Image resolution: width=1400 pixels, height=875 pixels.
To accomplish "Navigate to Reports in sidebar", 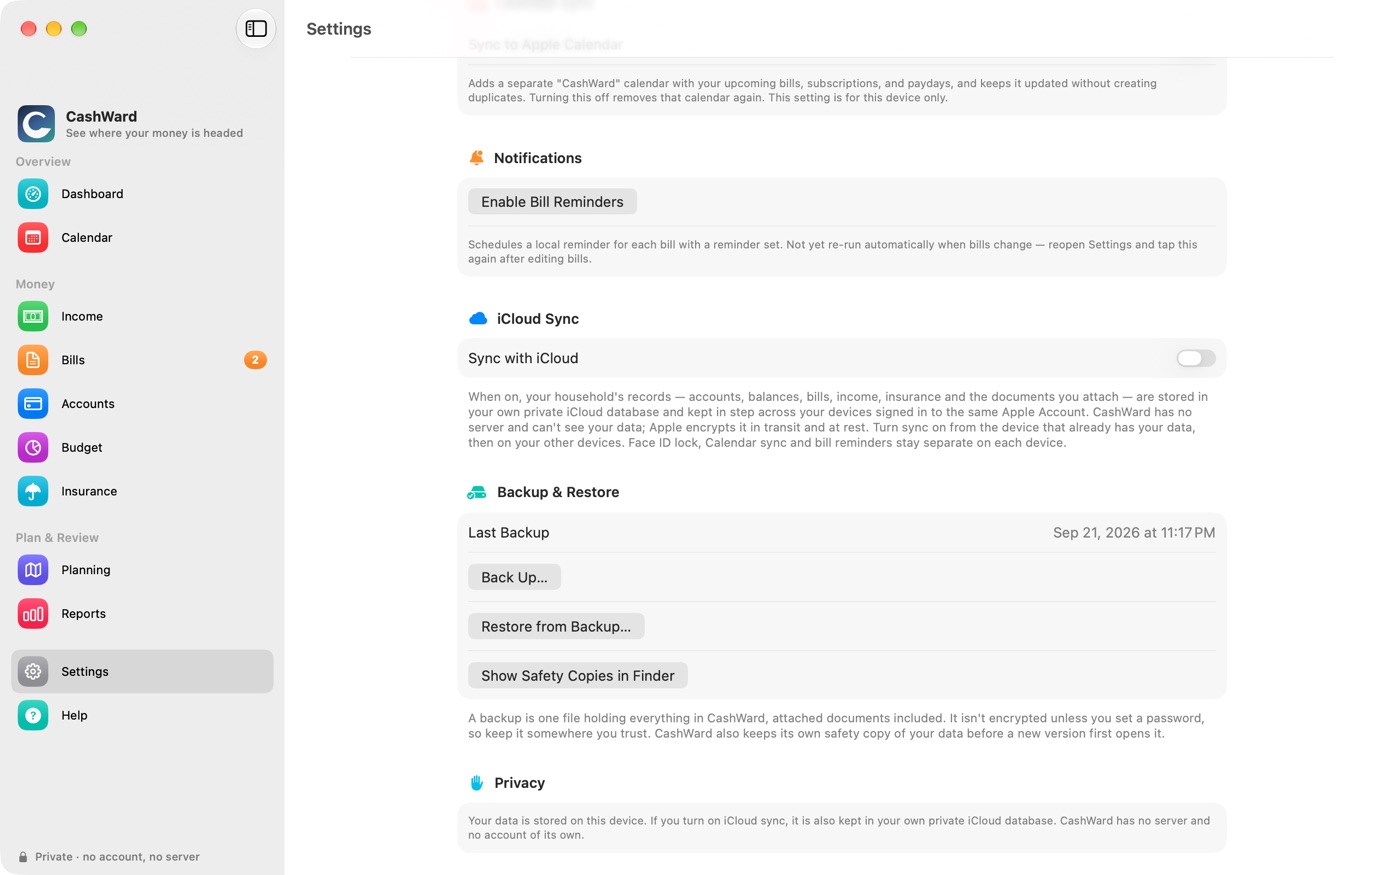I will pyautogui.click(x=142, y=614).
